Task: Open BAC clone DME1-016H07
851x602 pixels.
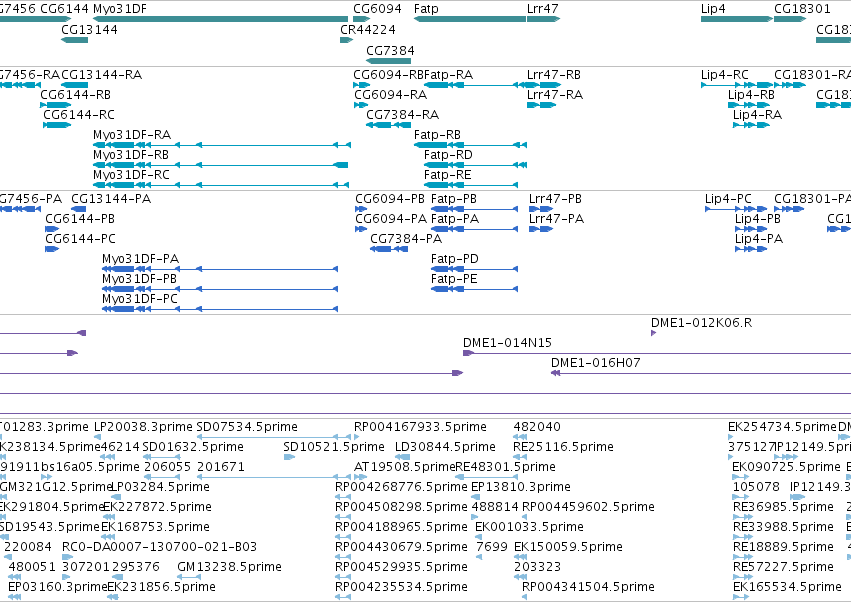Action: (x=596, y=363)
